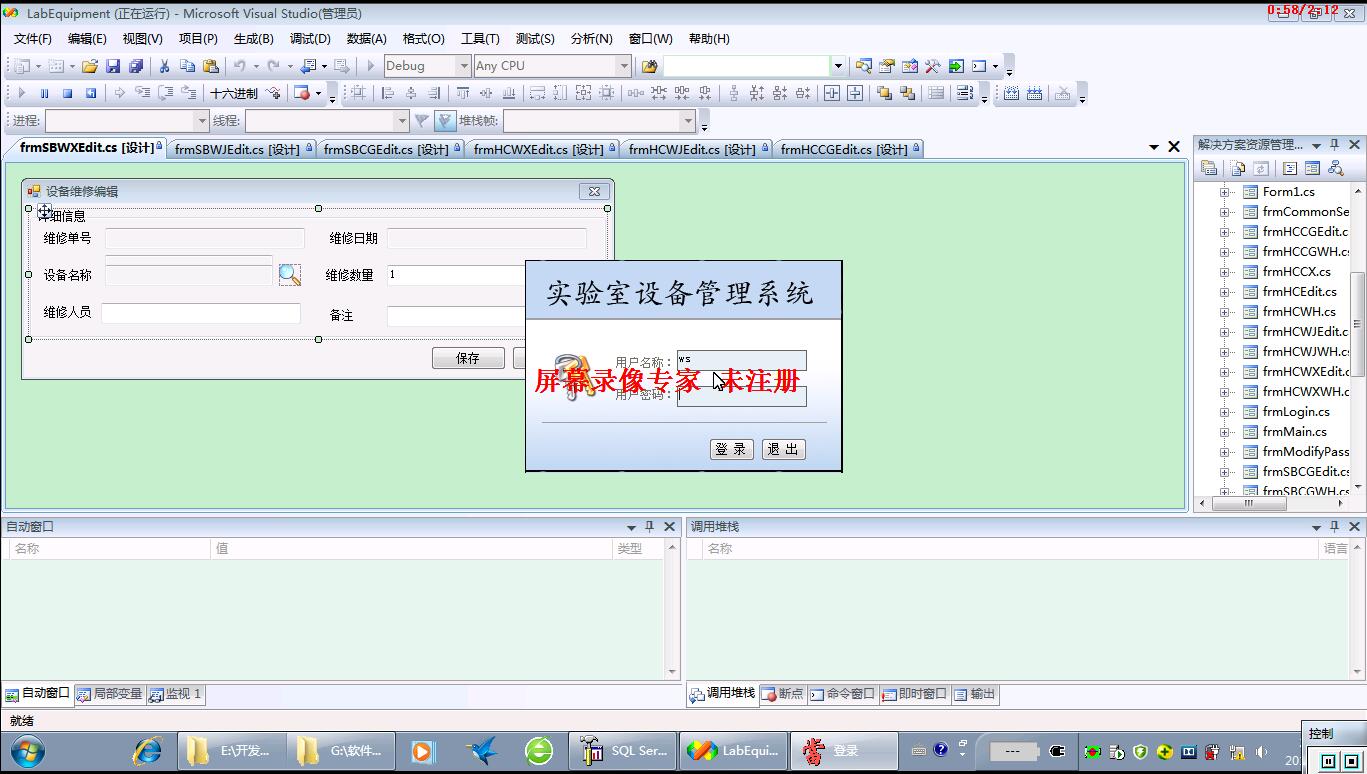1367x774 pixels.
Task: Open Internet Explorer from the taskbar
Action: click(x=147, y=751)
